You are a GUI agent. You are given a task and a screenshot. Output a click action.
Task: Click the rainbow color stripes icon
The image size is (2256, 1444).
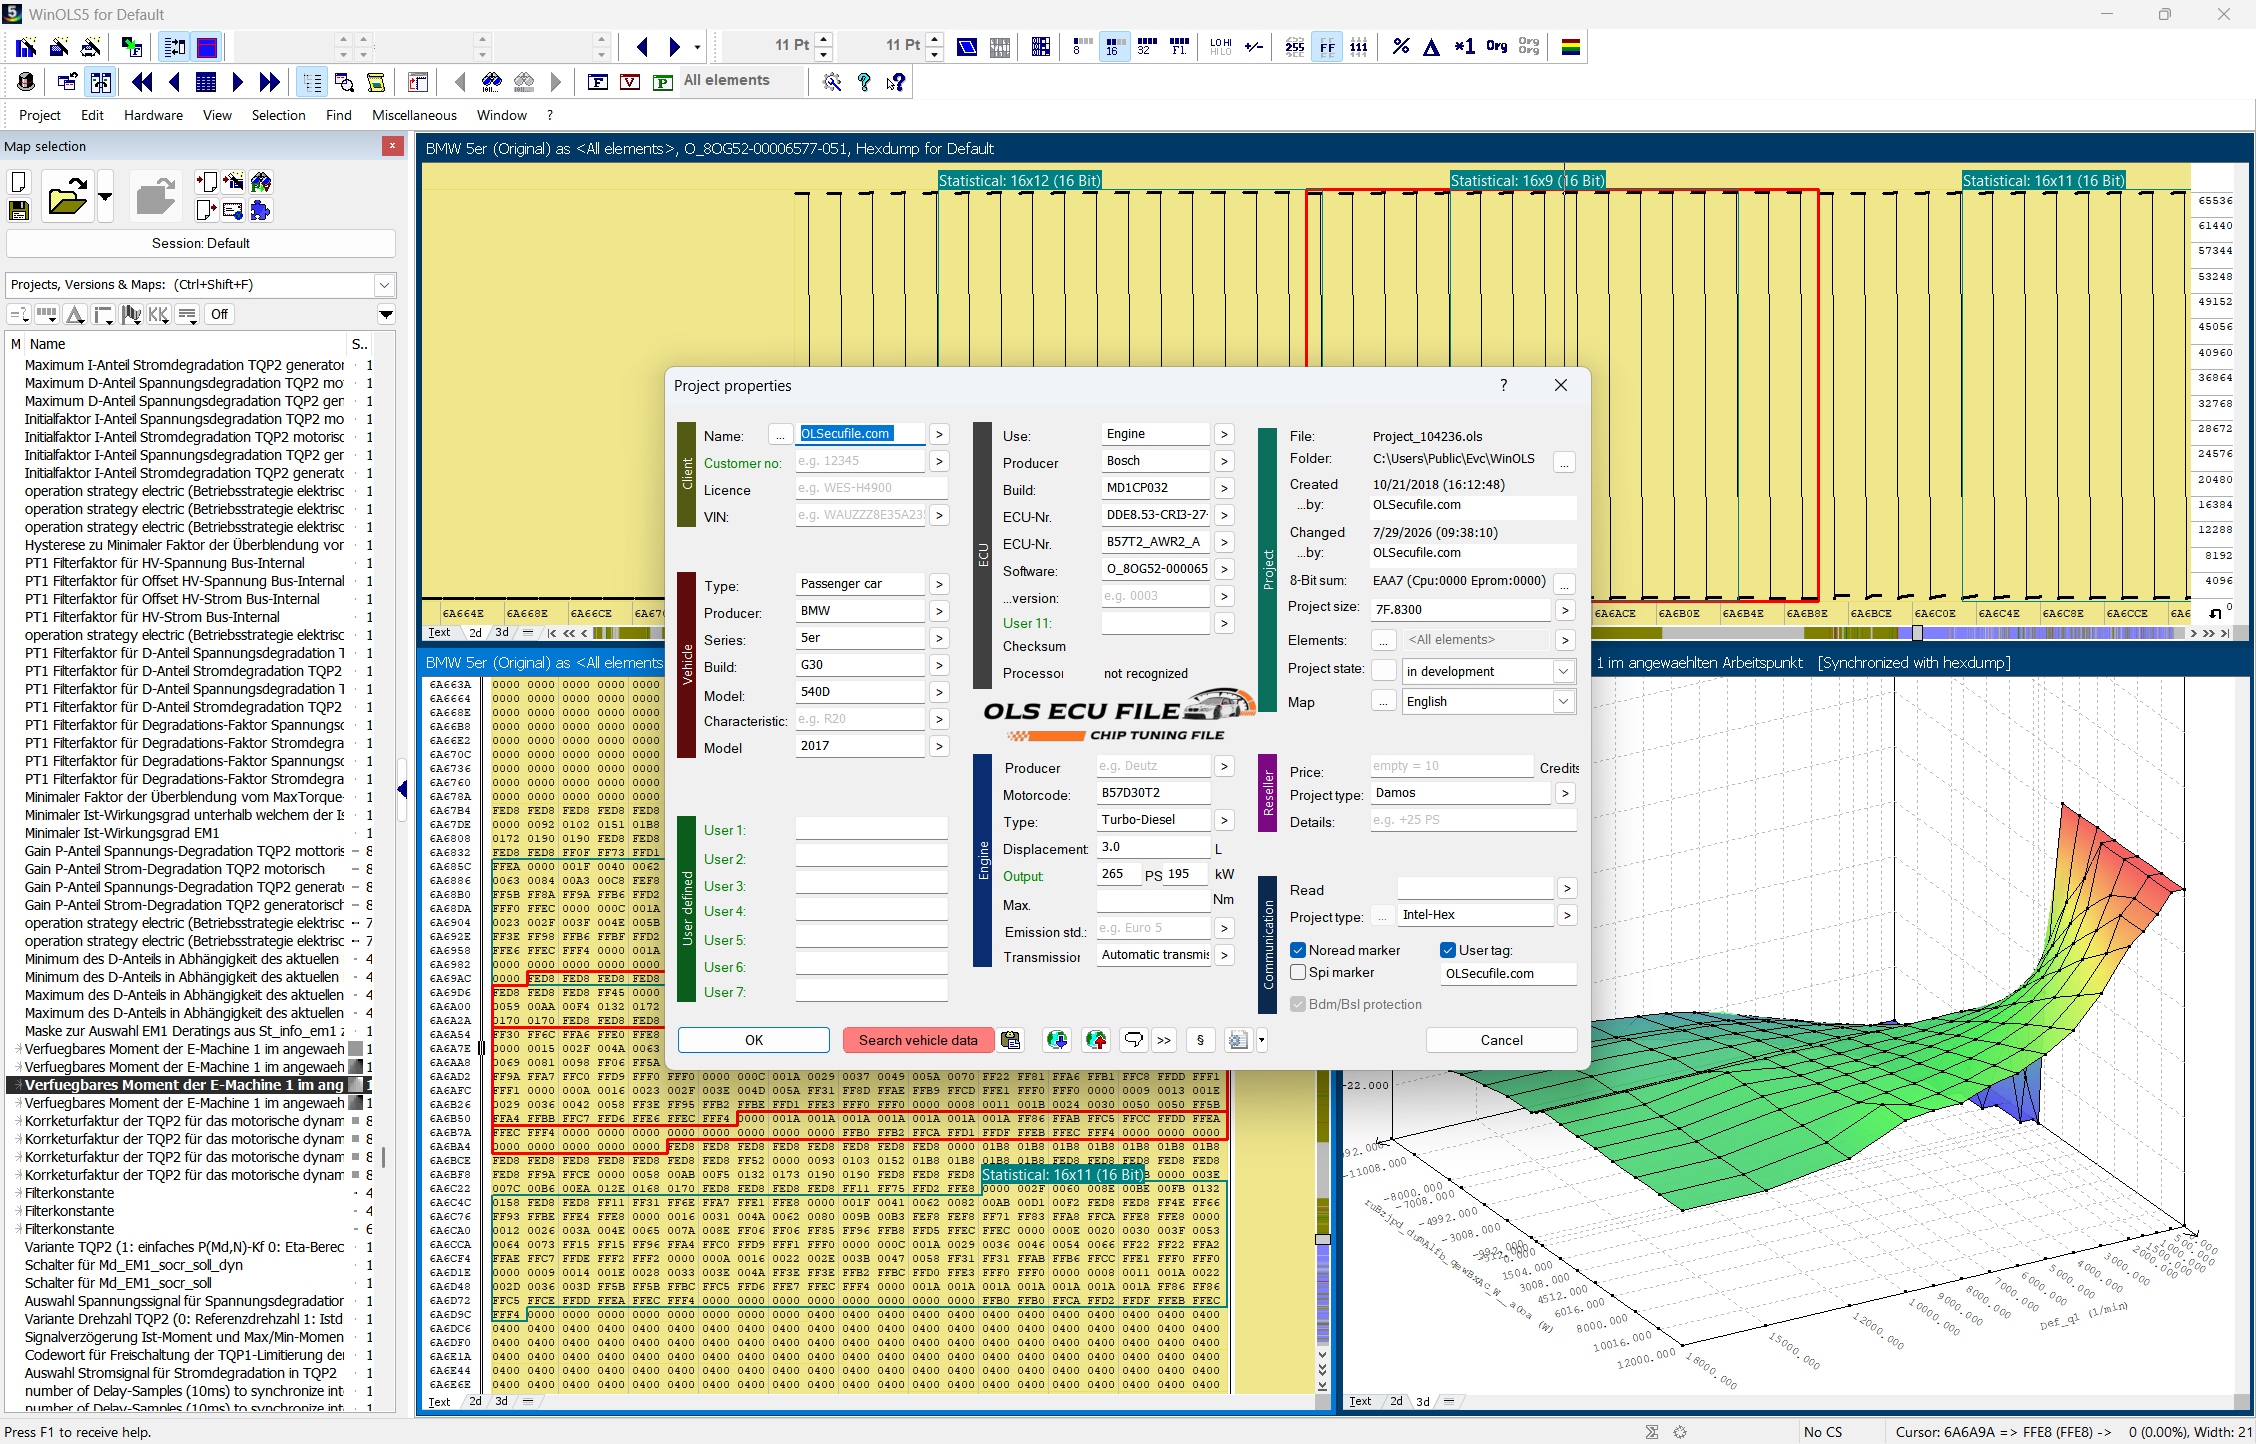point(1571,46)
